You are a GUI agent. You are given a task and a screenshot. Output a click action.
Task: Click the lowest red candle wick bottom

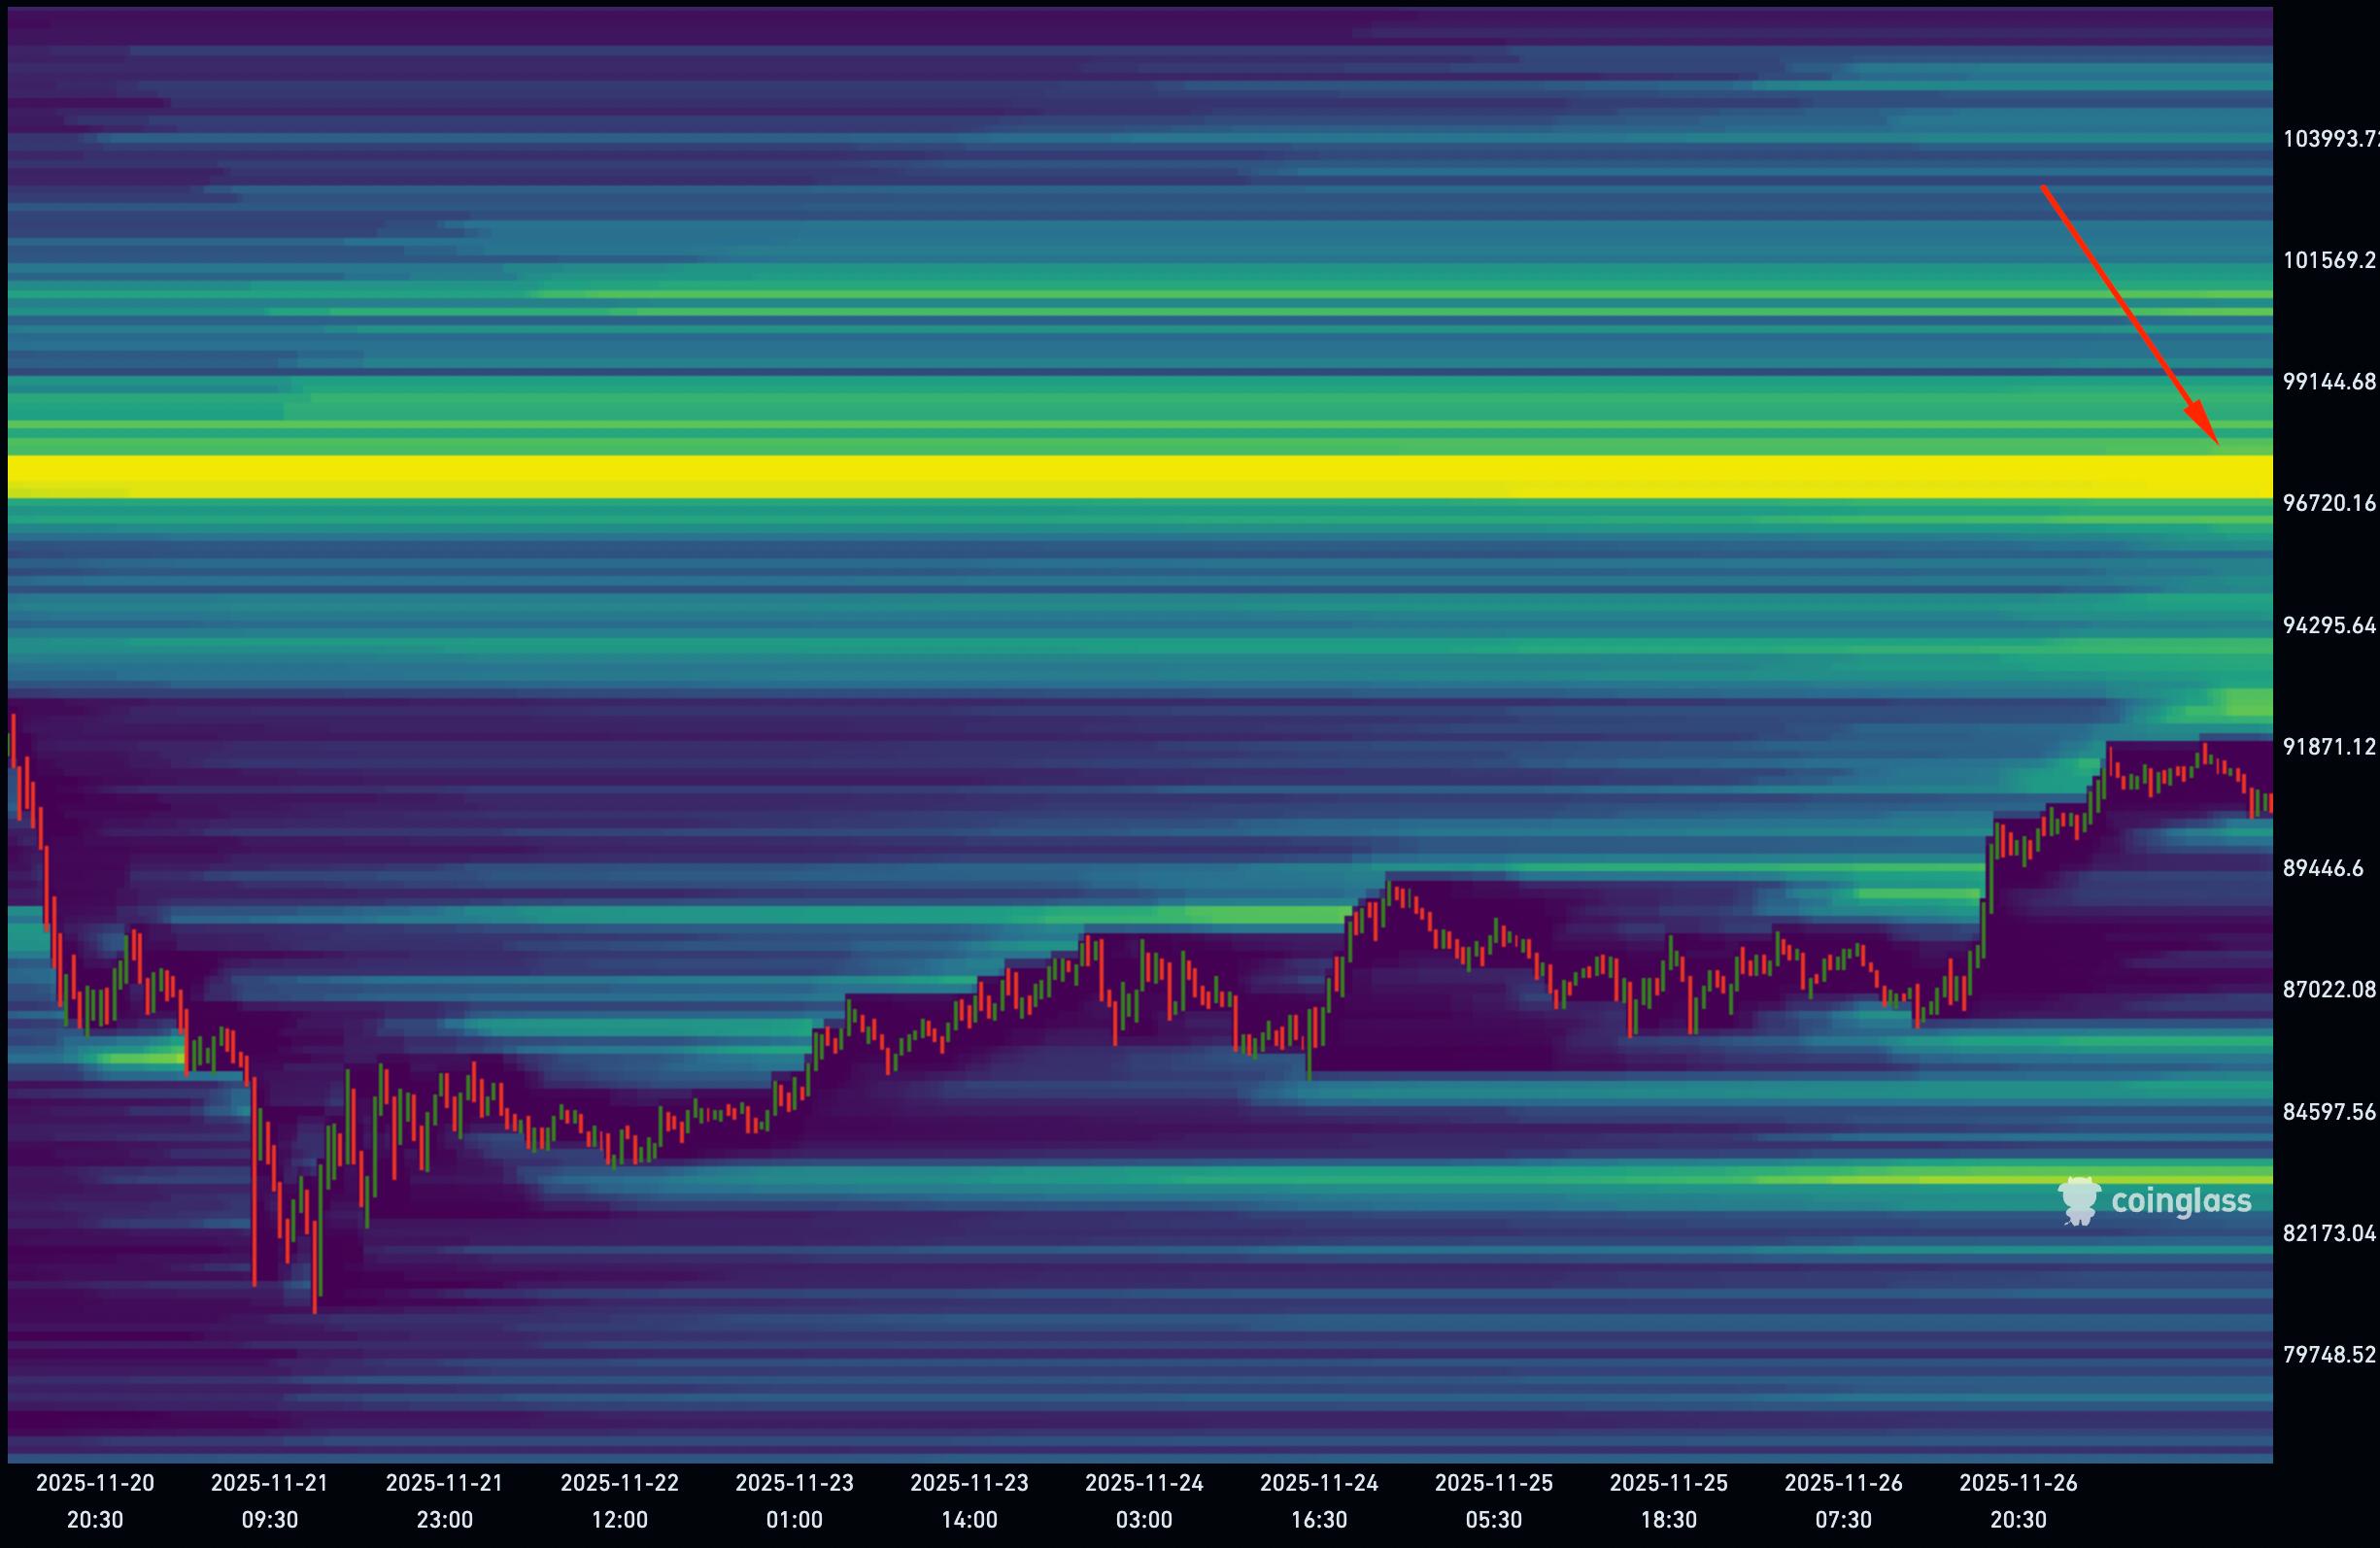pyautogui.click(x=315, y=1309)
